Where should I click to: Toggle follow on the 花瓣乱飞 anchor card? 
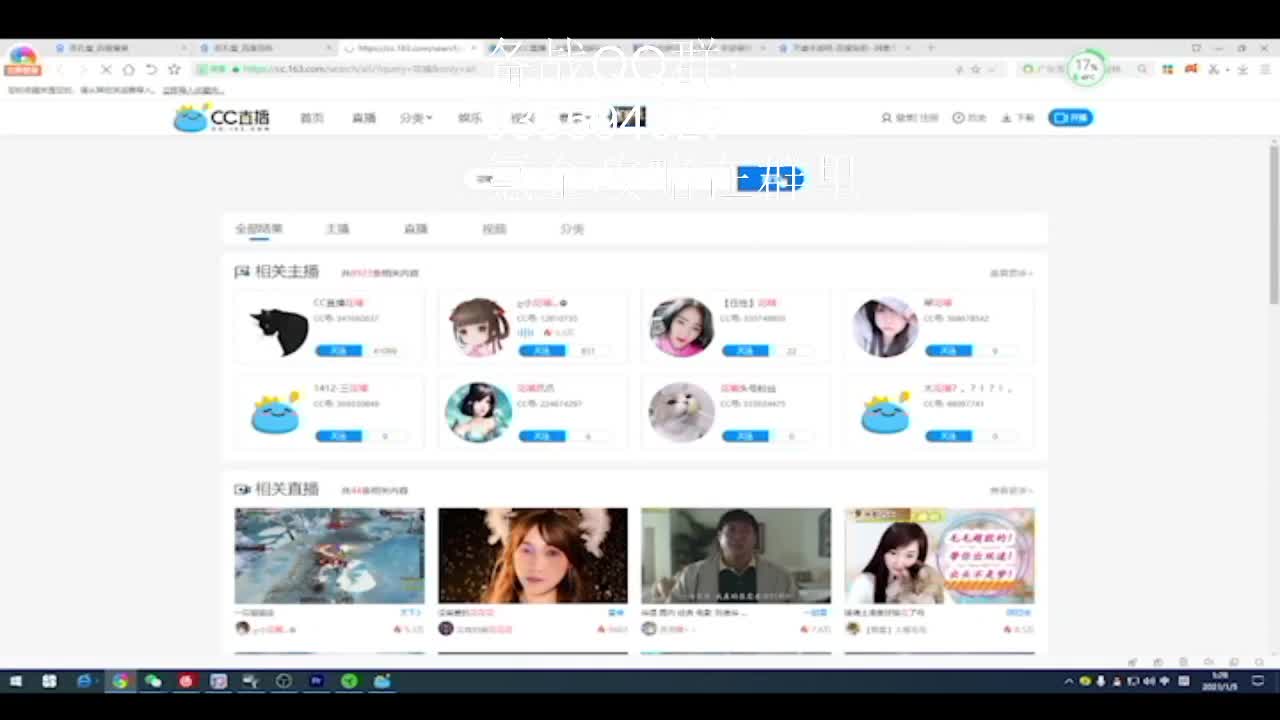pos(542,435)
